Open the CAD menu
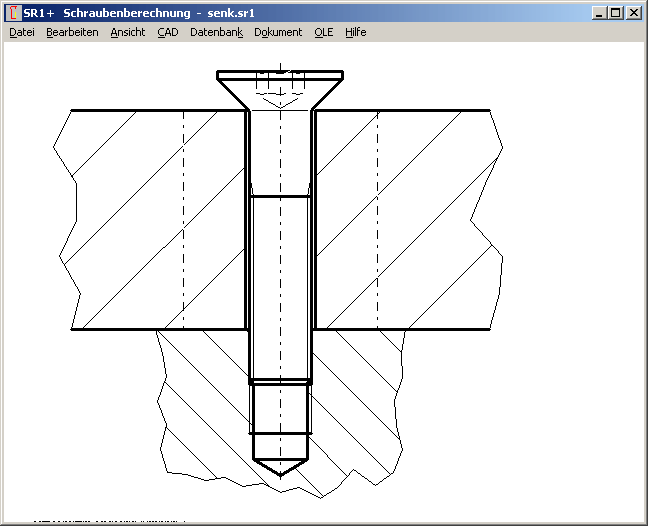The width and height of the screenshot is (648, 526). pos(167,32)
